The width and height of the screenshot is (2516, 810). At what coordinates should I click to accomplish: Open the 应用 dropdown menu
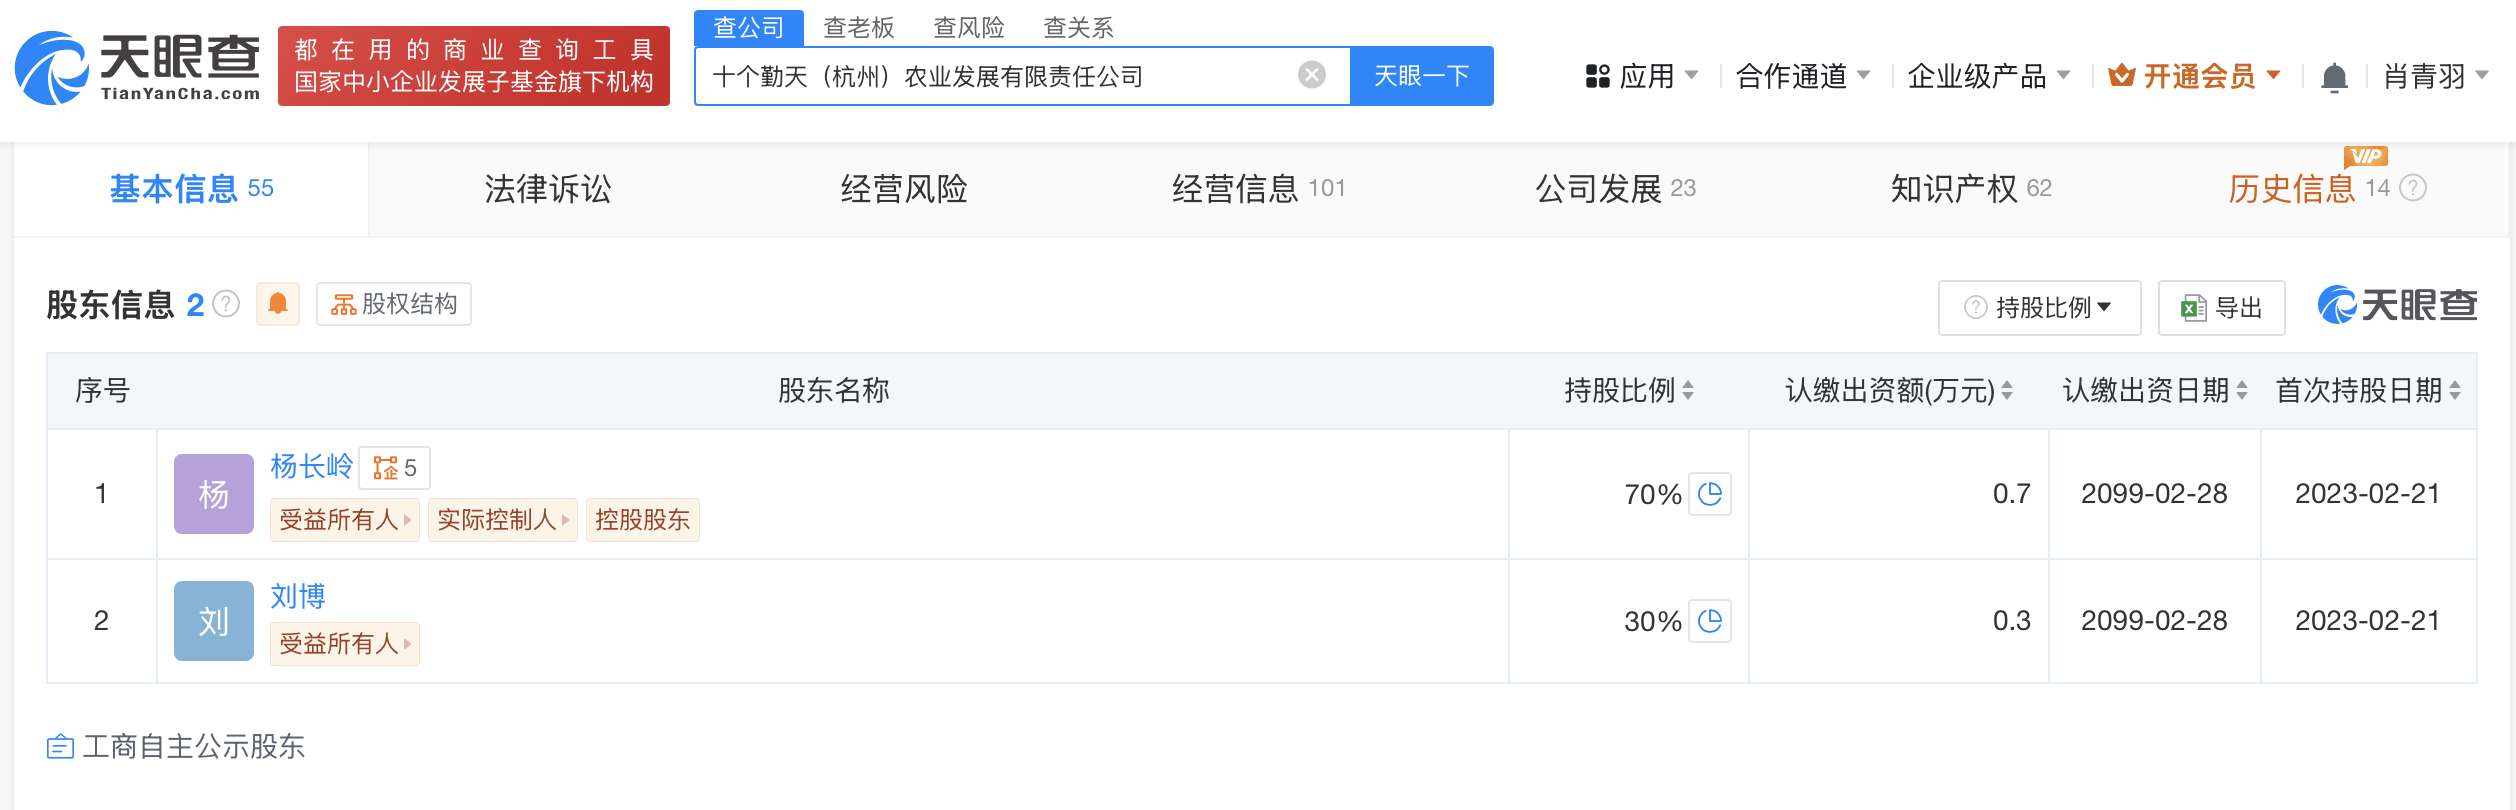pos(1642,76)
